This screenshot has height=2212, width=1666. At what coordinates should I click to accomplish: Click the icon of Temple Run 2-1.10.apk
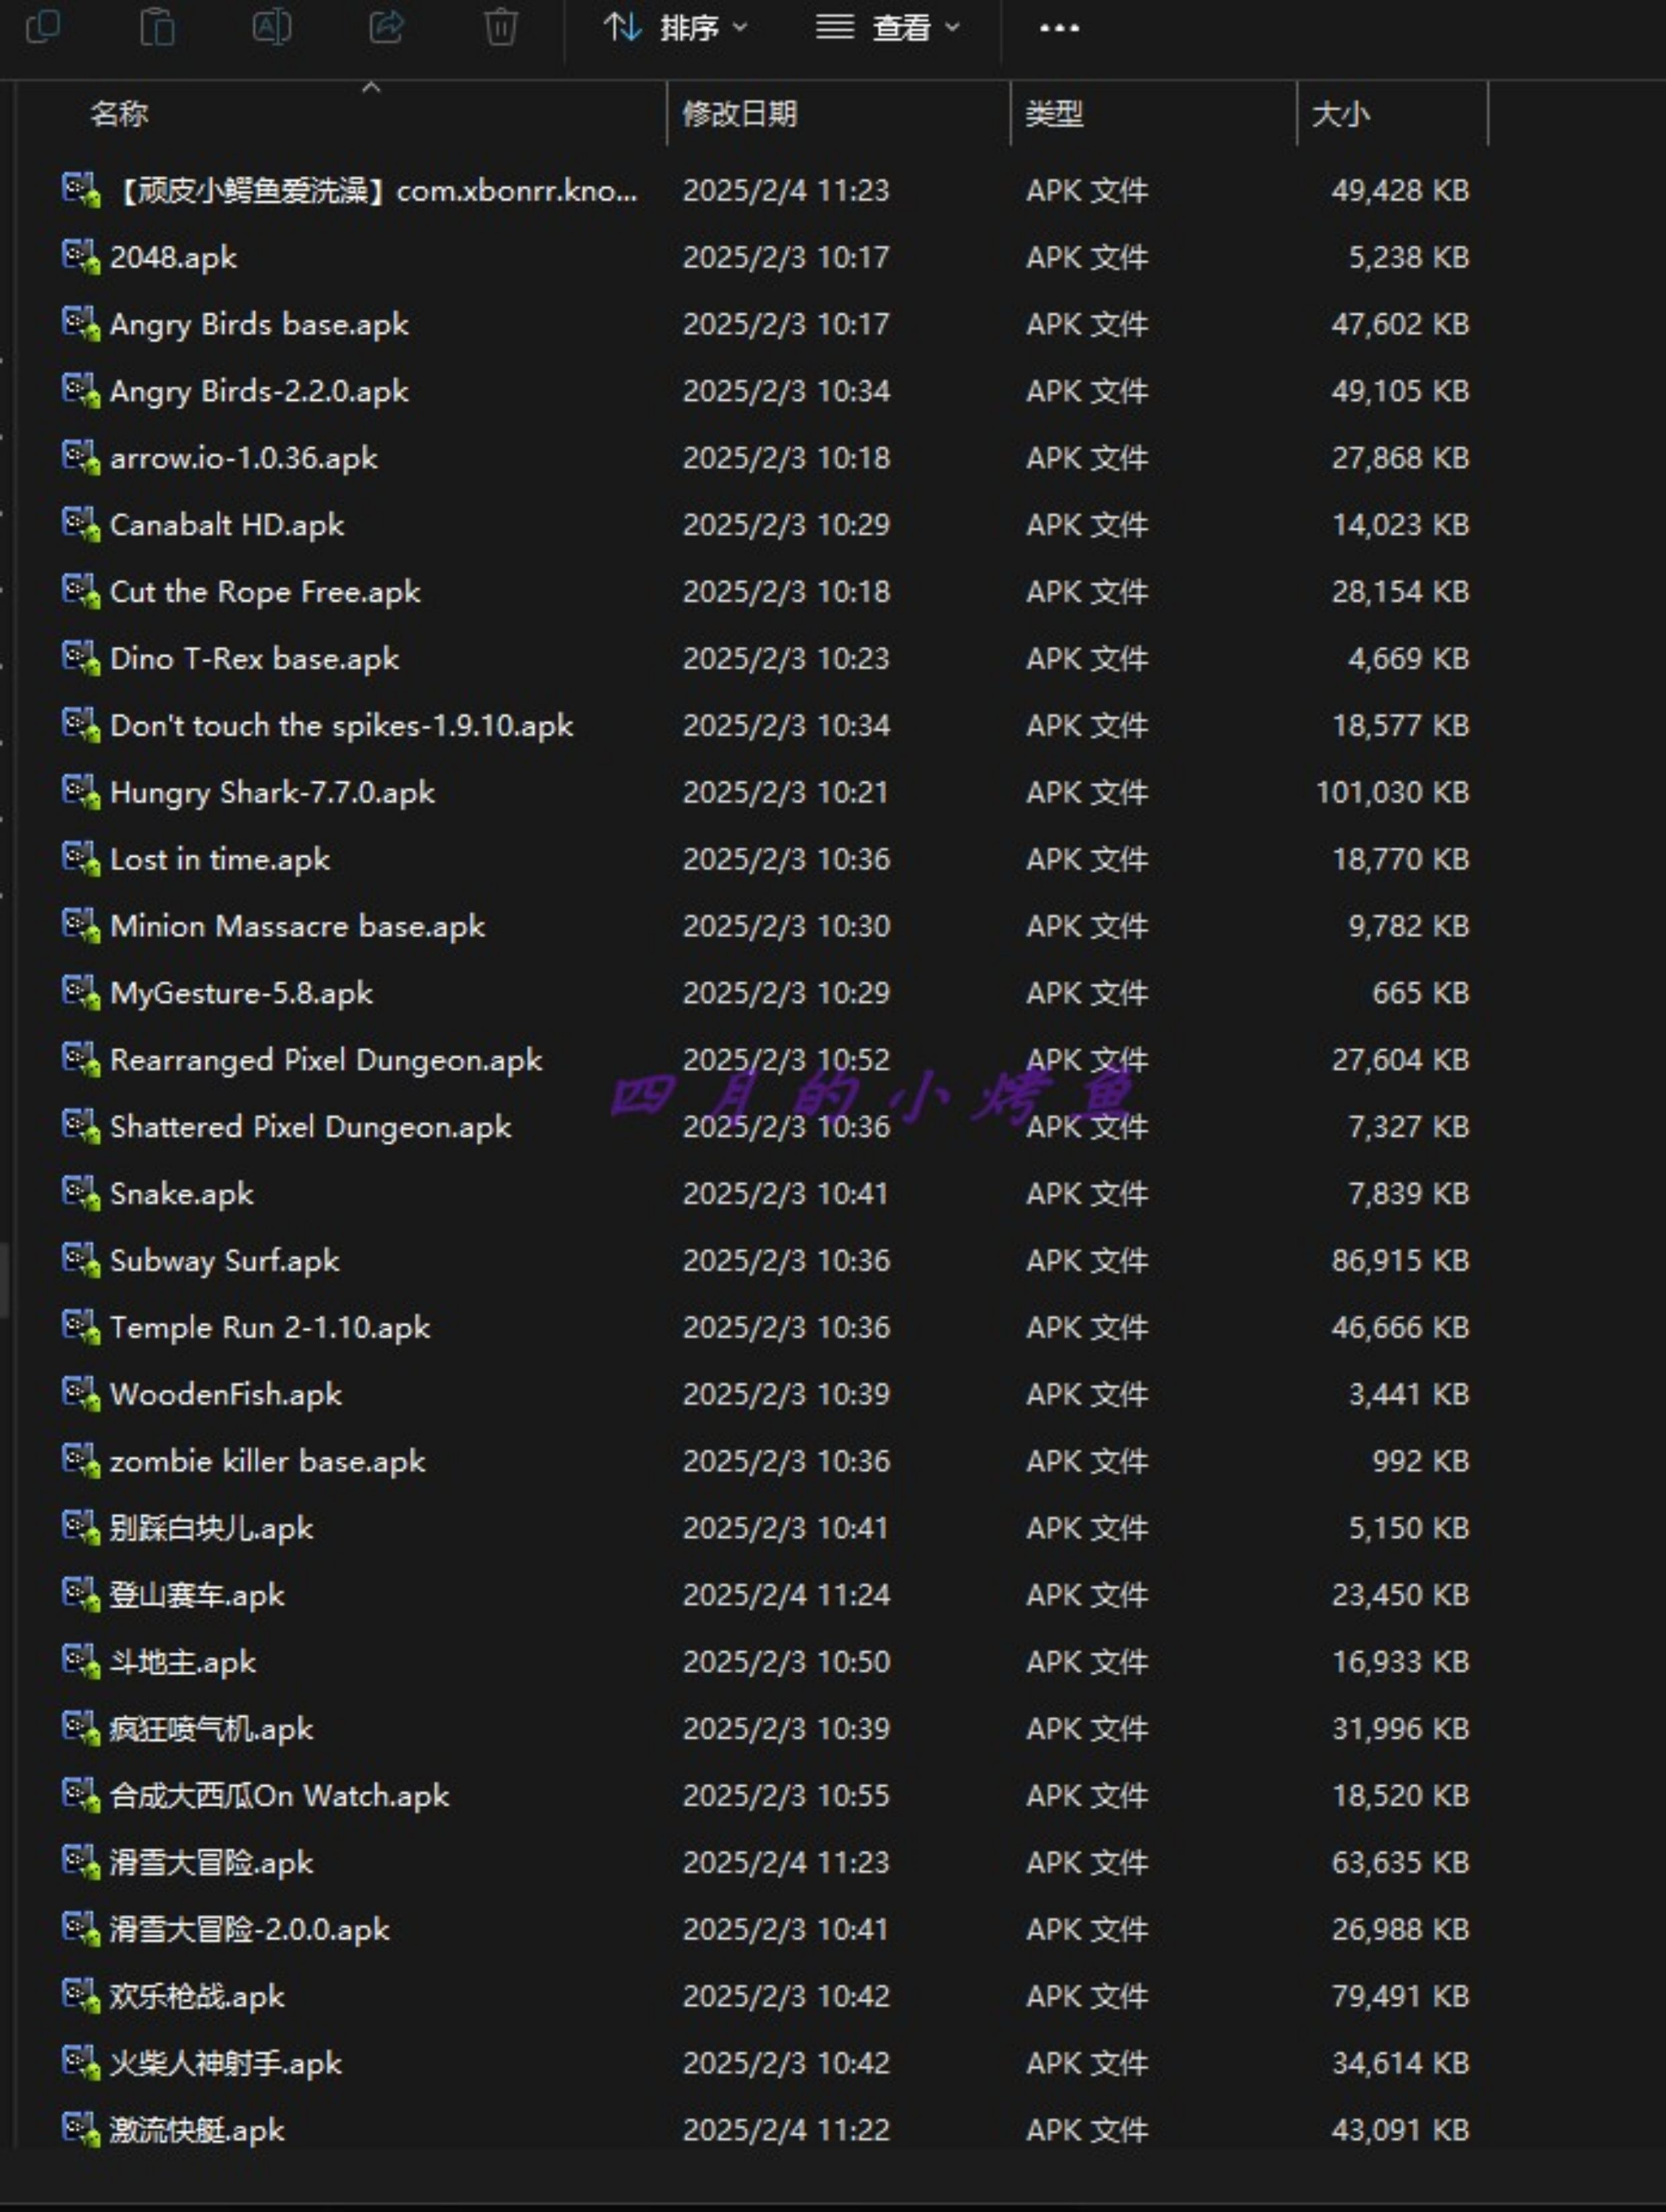click(81, 1328)
